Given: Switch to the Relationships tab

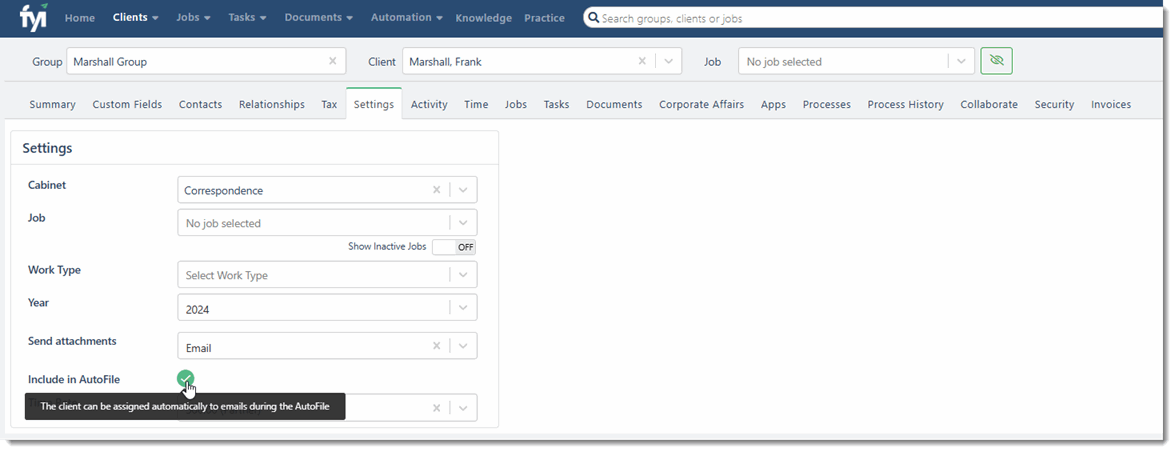Looking at the screenshot, I should pos(272,104).
